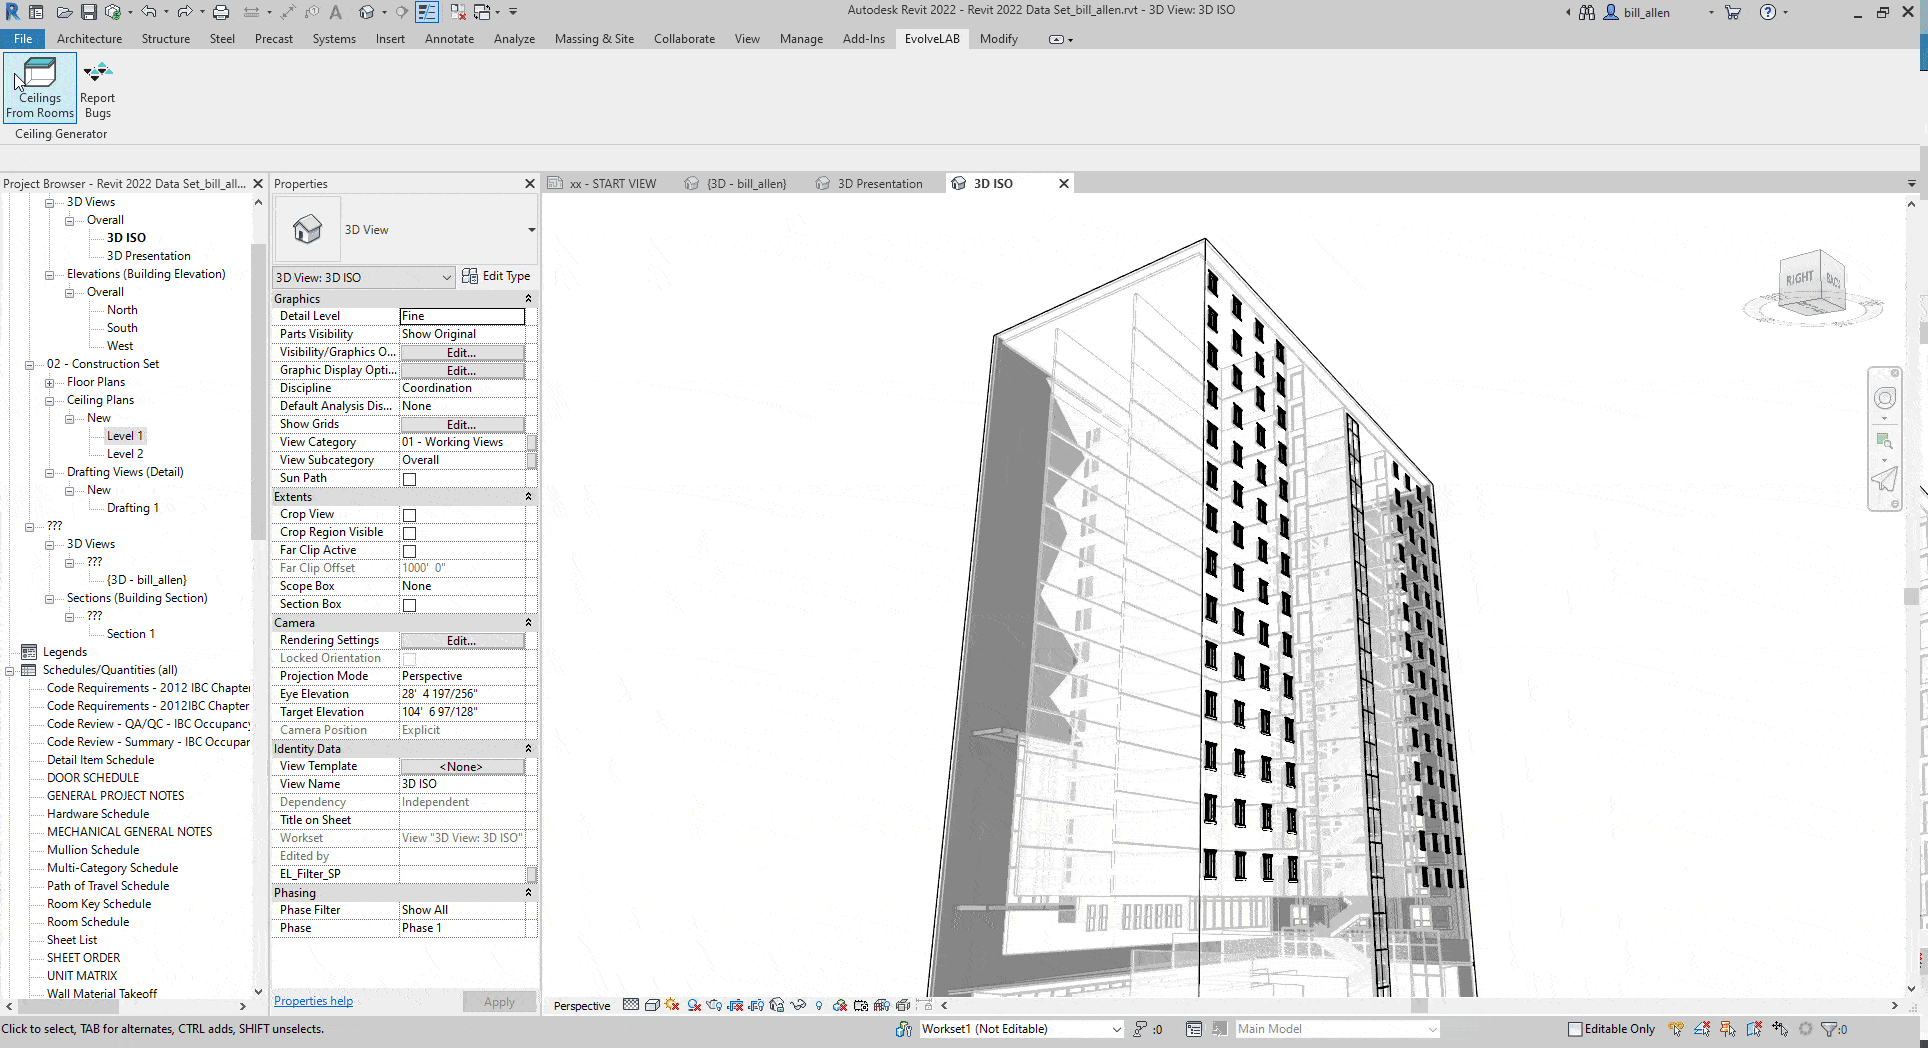The image size is (1928, 1048).
Task: Toggle the Section Box checkbox
Action: point(409,605)
